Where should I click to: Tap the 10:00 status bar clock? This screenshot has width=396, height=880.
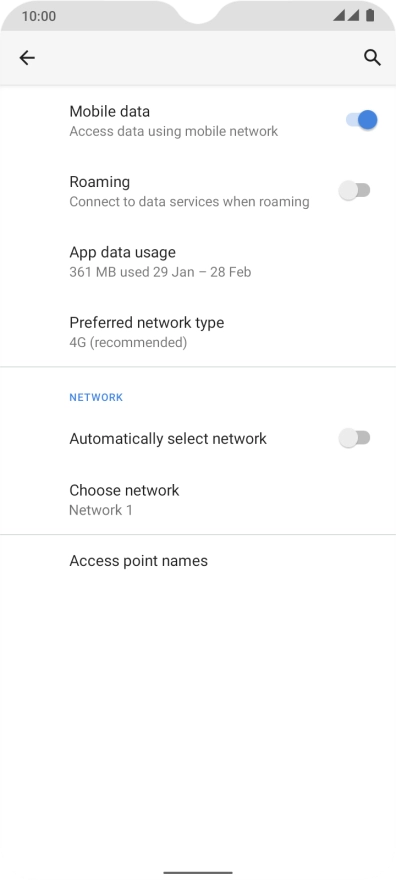click(x=39, y=16)
